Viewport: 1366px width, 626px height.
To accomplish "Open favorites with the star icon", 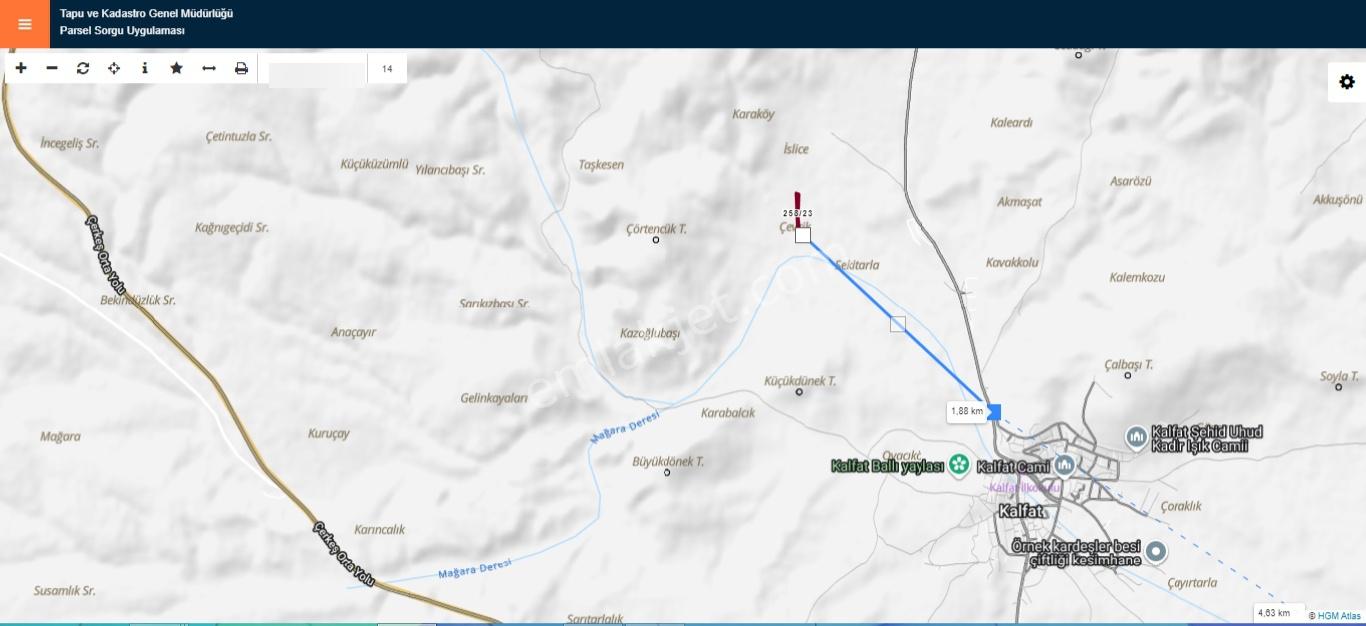I will (177, 68).
